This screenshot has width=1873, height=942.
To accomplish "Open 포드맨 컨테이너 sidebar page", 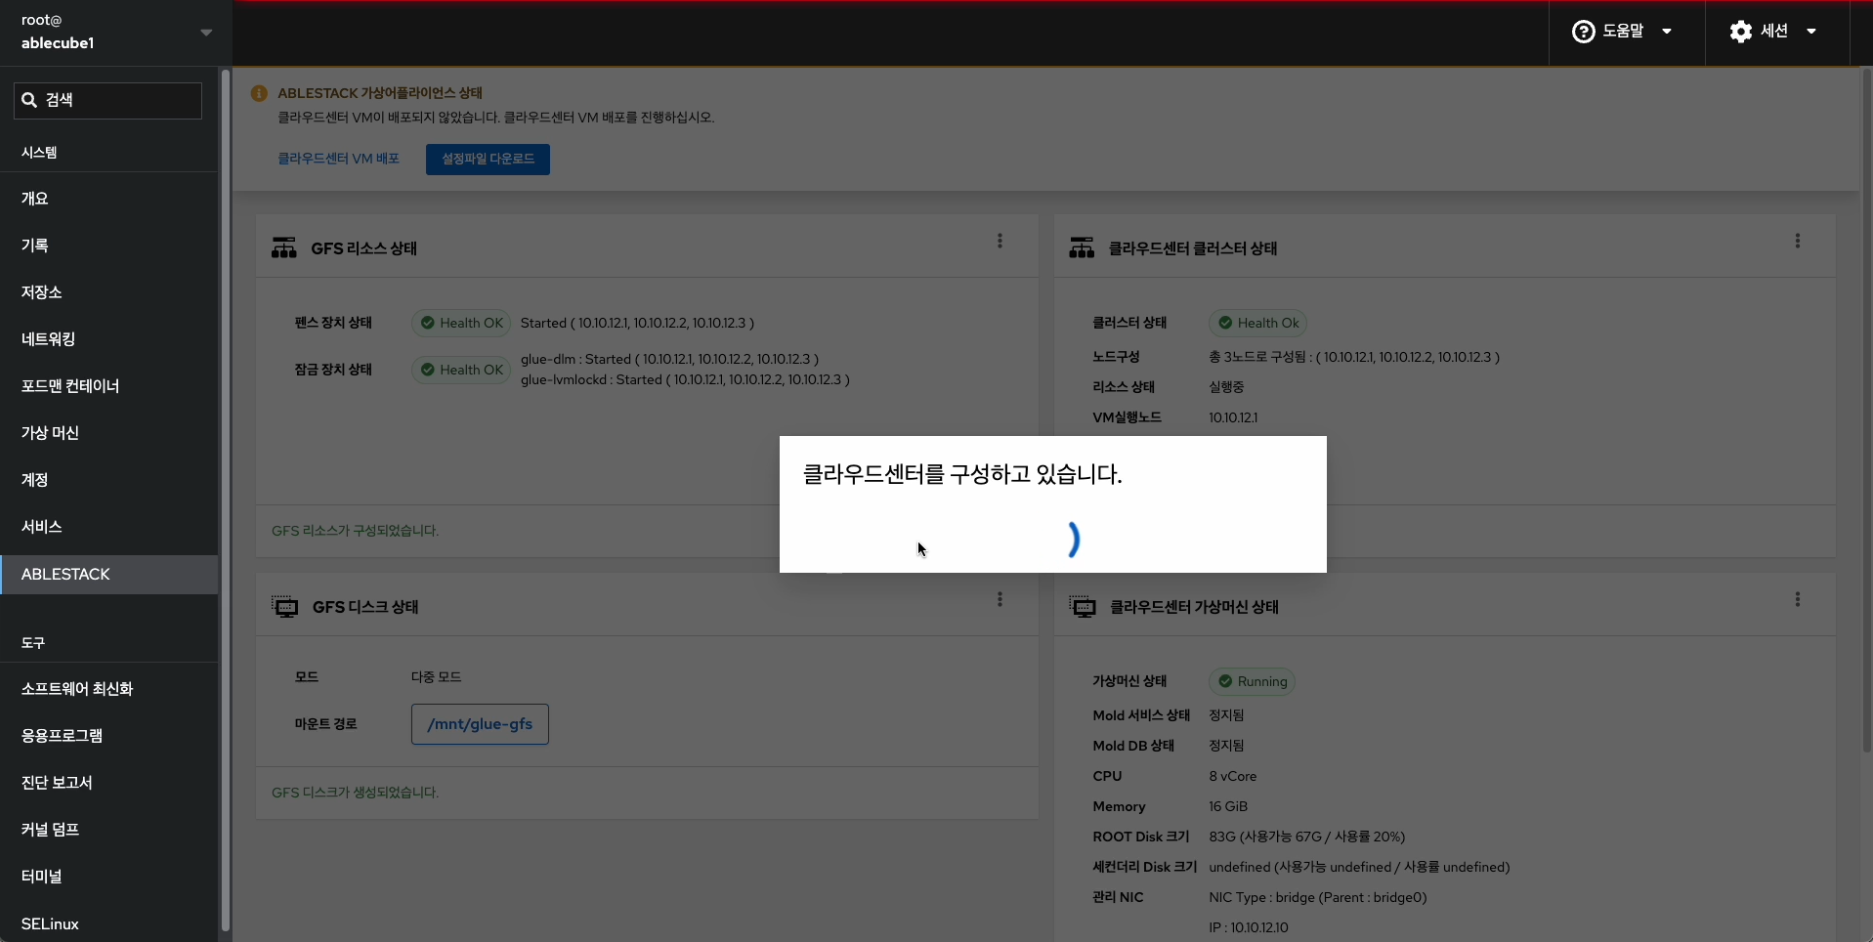I will coord(70,386).
